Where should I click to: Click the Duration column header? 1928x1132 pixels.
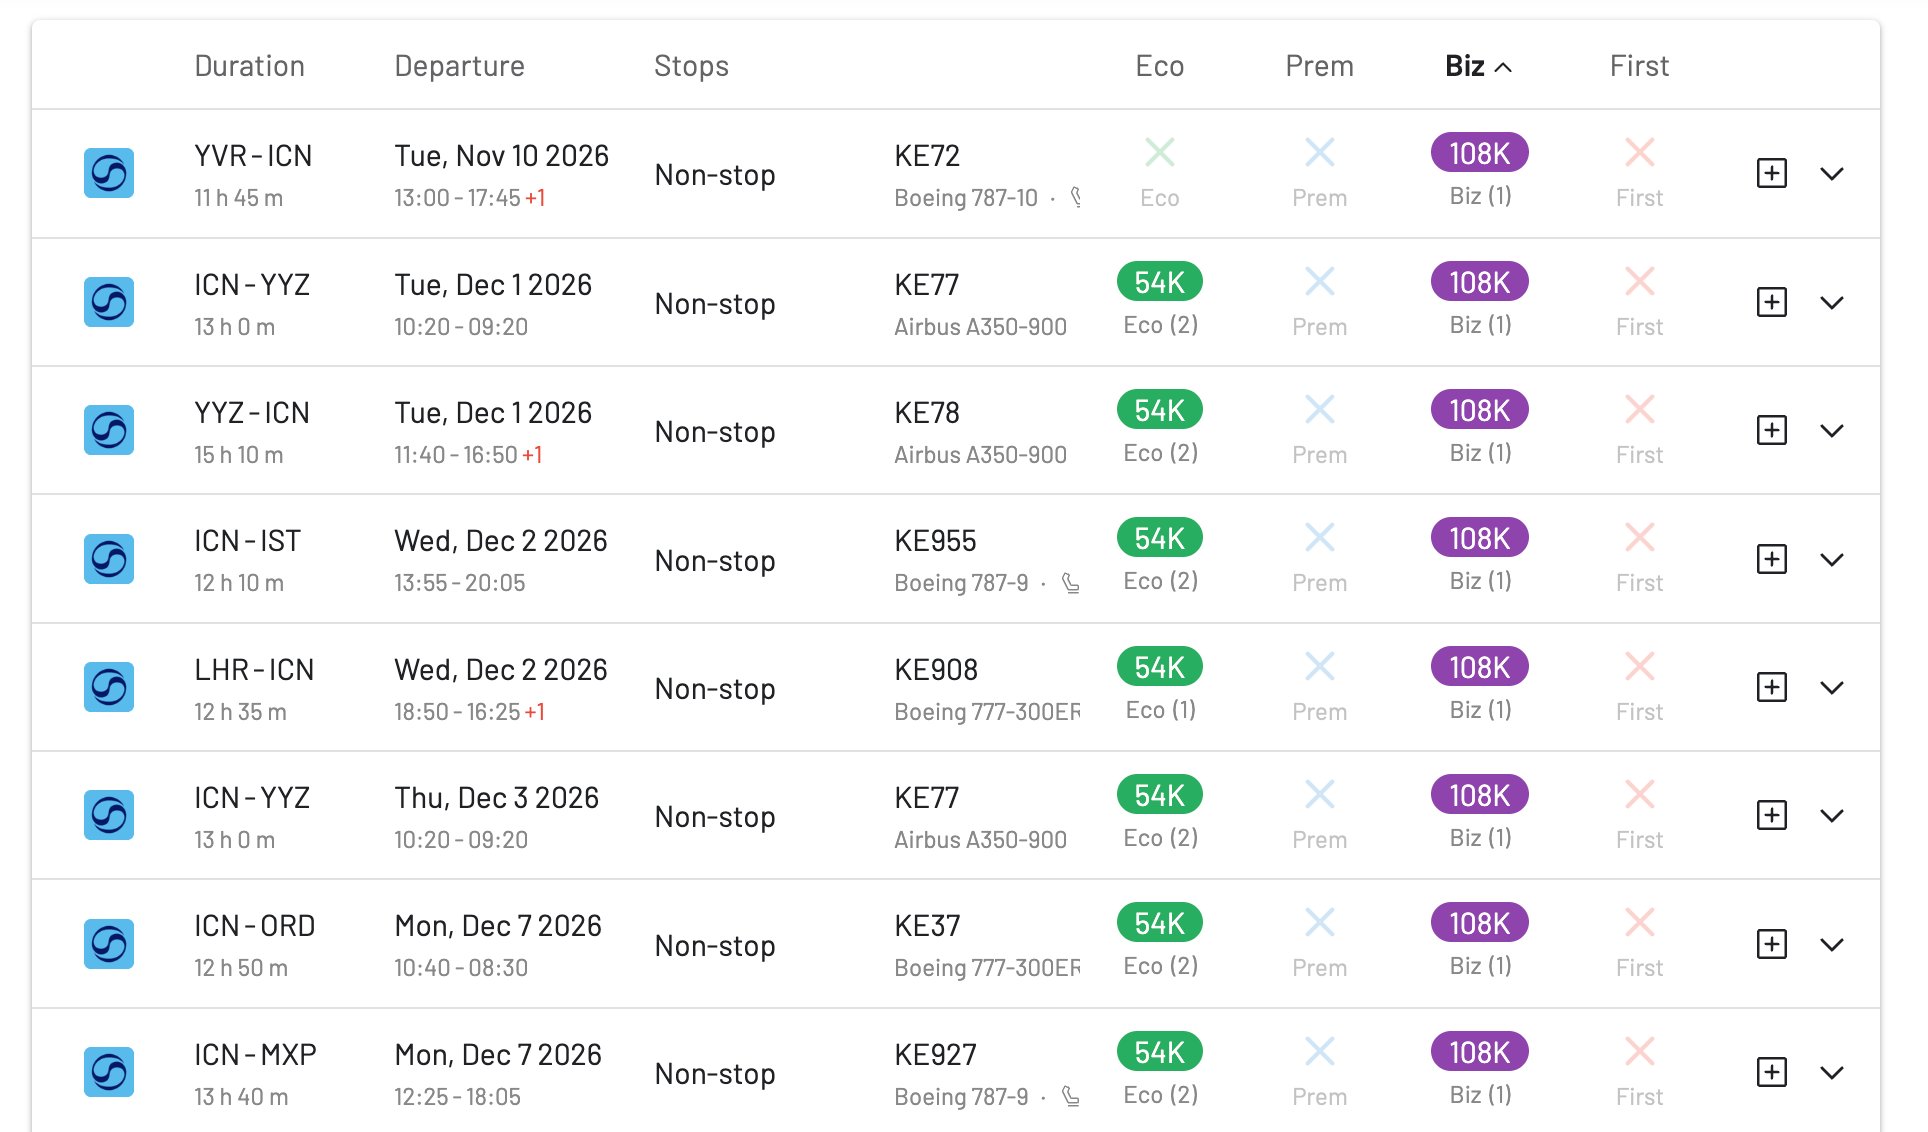pos(249,66)
